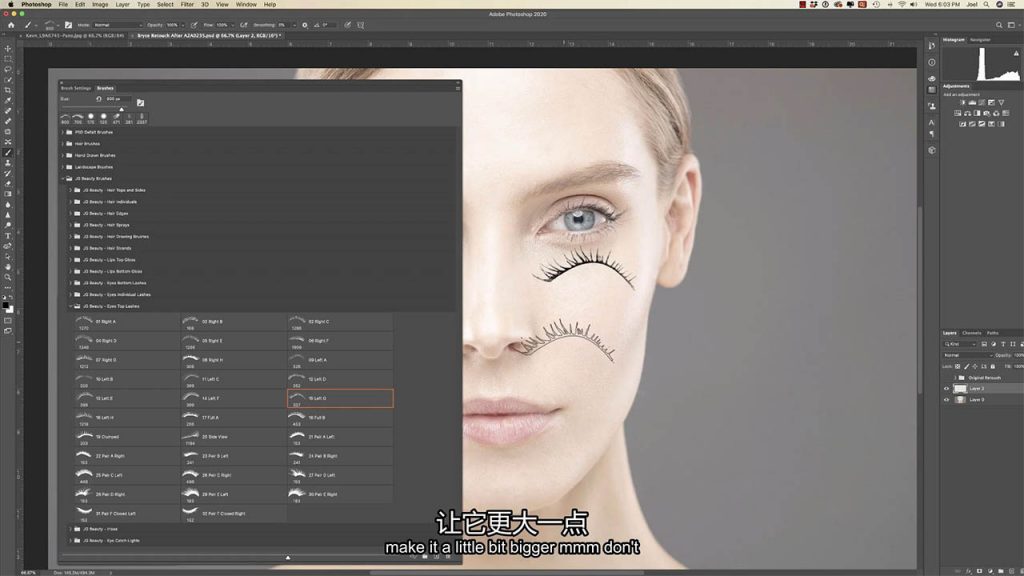Click the histogram cache warning triangle

pos(1016,54)
